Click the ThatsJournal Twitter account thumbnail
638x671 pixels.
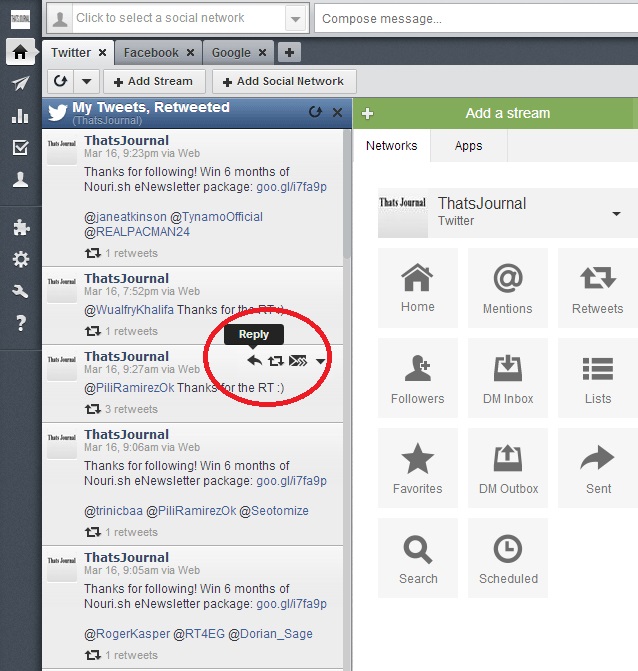coord(403,213)
